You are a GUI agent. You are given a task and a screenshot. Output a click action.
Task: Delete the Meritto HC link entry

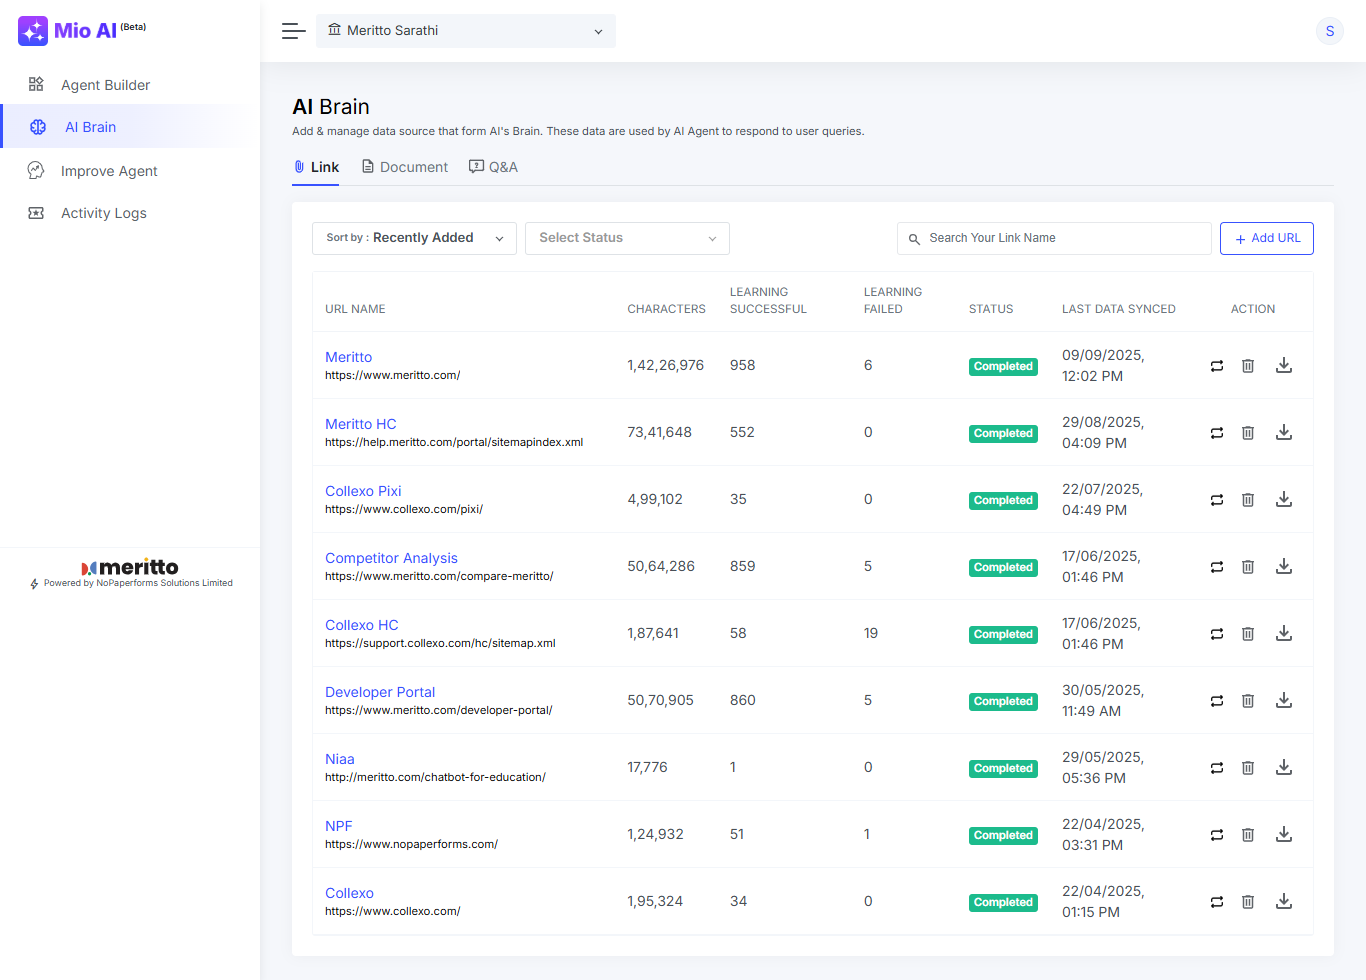[x=1248, y=433]
